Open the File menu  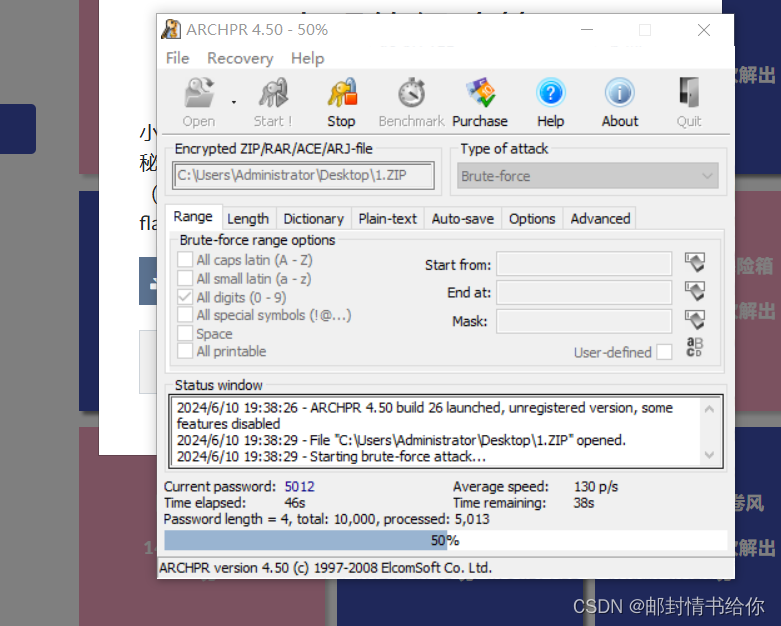pyautogui.click(x=177, y=58)
